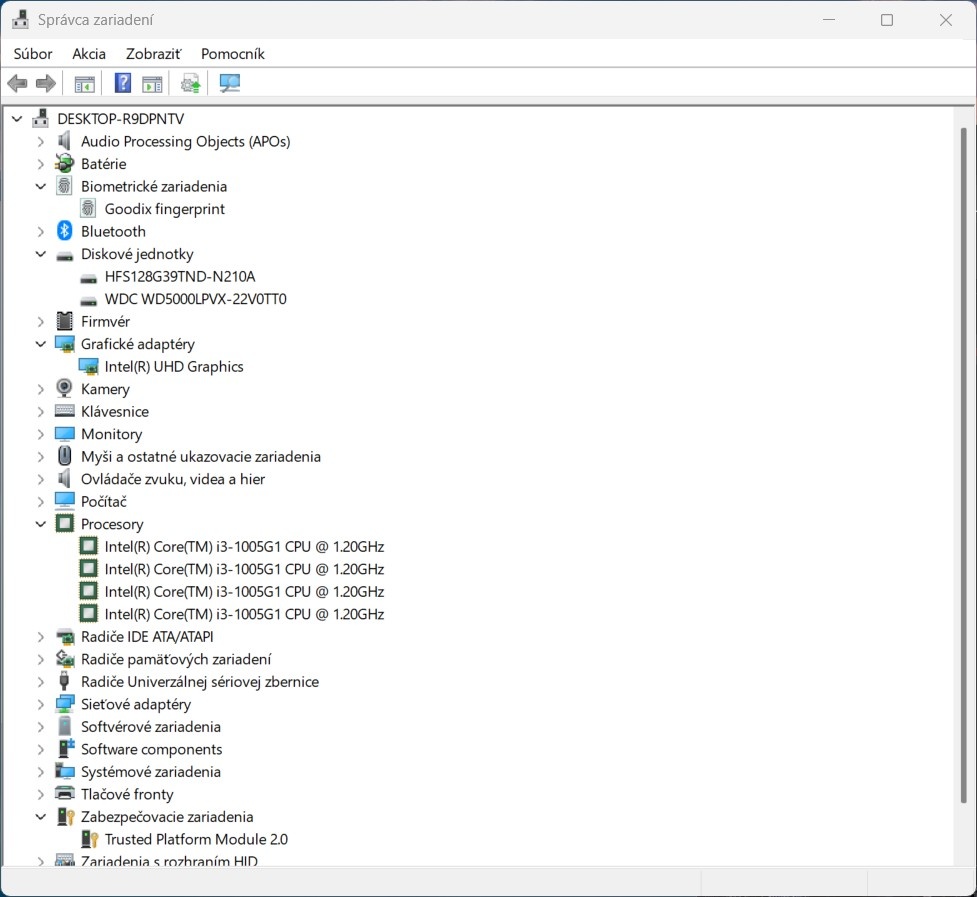The image size is (977, 897).
Task: Open the Zobraziť menu
Action: click(153, 54)
